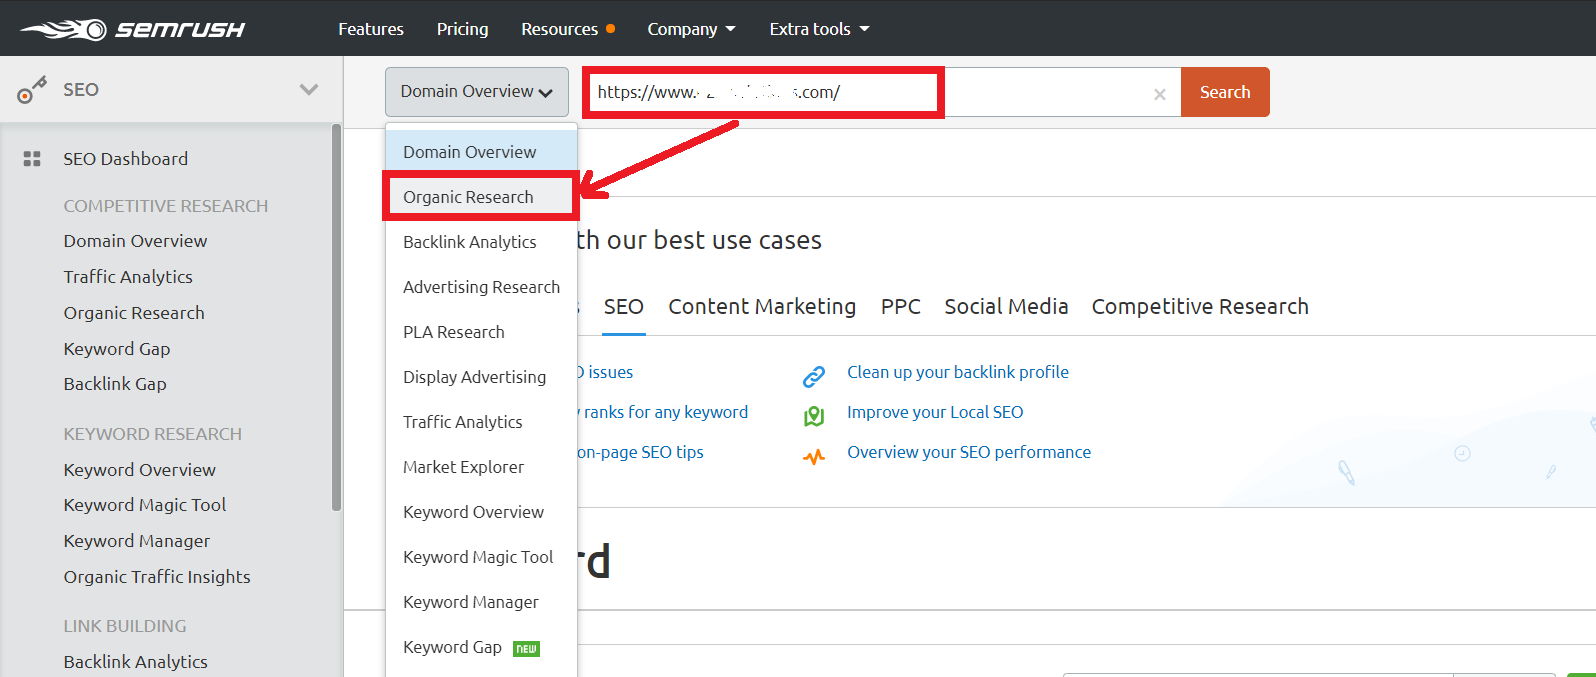1596x677 pixels.
Task: Click the orange Resources notification dot
Action: (x=610, y=29)
